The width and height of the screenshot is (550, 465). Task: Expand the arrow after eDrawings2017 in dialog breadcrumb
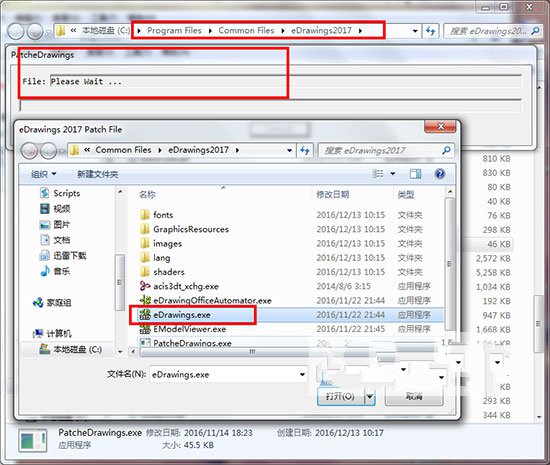coord(237,150)
